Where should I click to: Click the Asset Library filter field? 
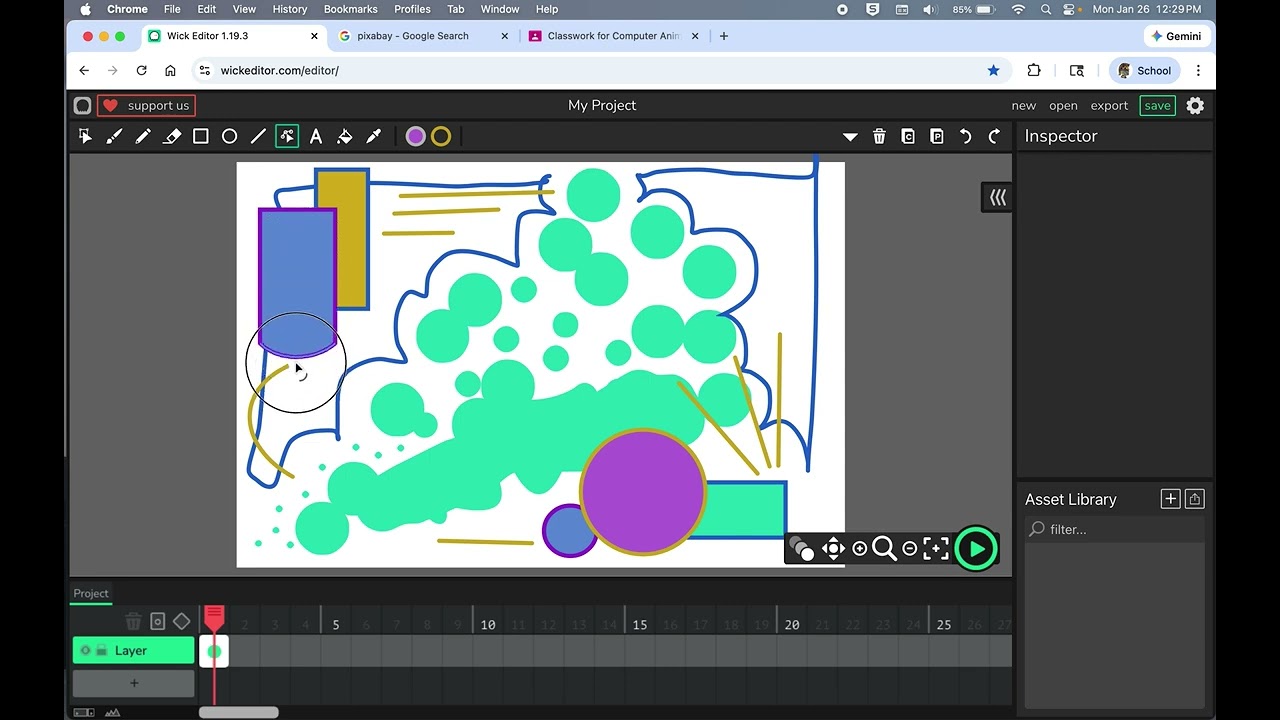click(1115, 529)
